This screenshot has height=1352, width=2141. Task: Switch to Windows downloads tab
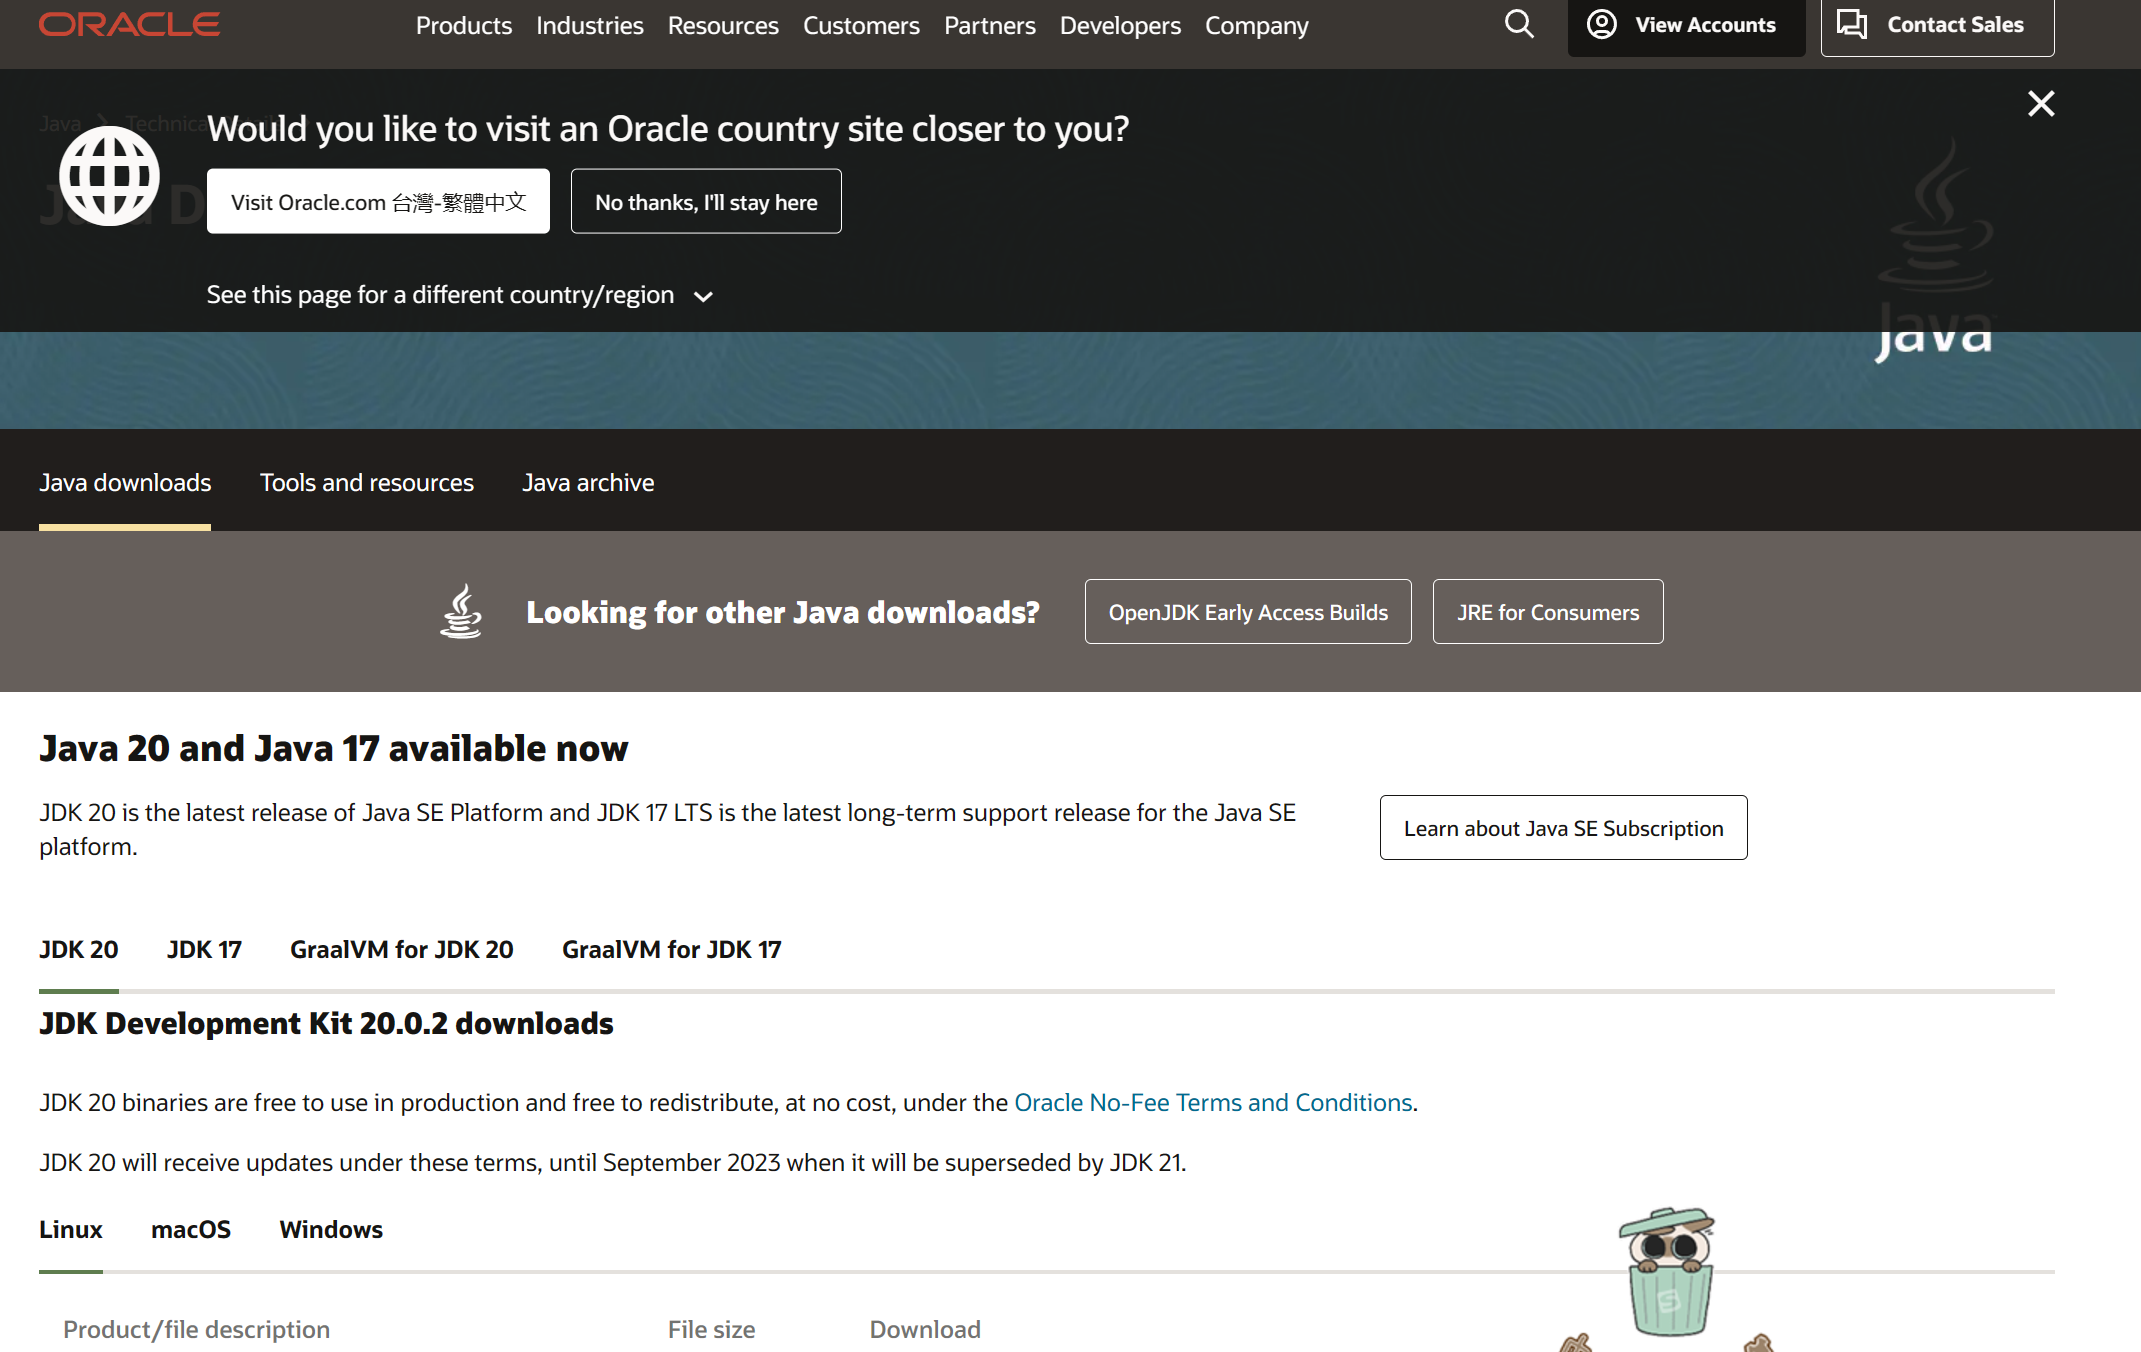[x=331, y=1229]
